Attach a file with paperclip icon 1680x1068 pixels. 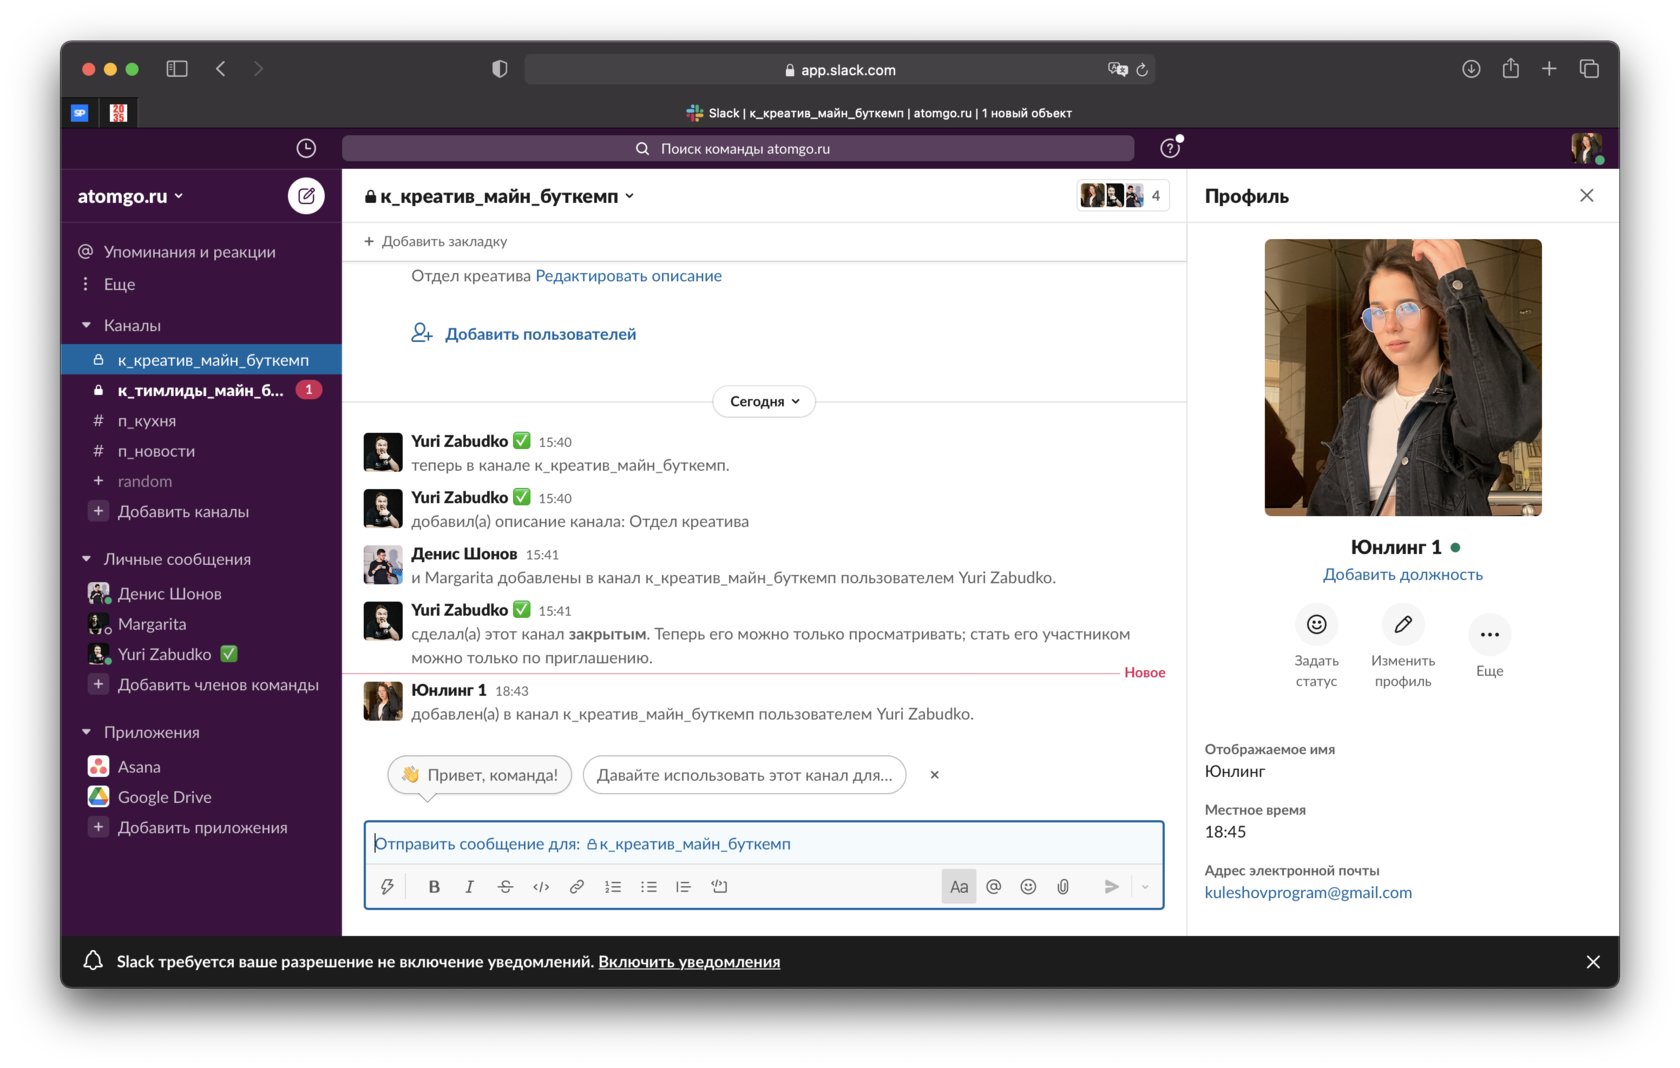click(1063, 886)
